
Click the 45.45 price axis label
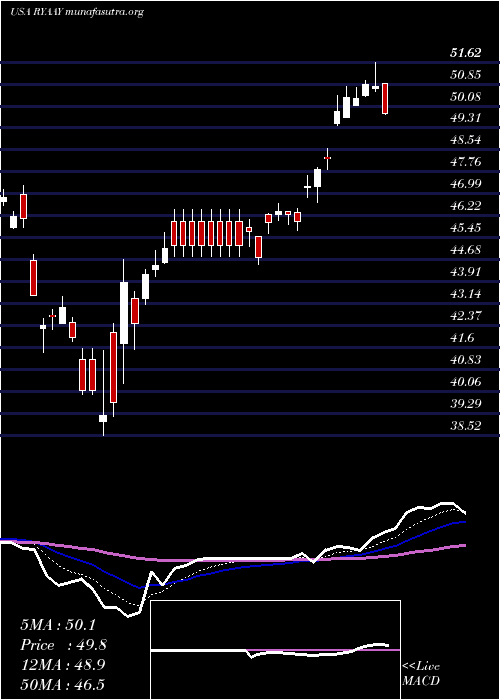(466, 228)
